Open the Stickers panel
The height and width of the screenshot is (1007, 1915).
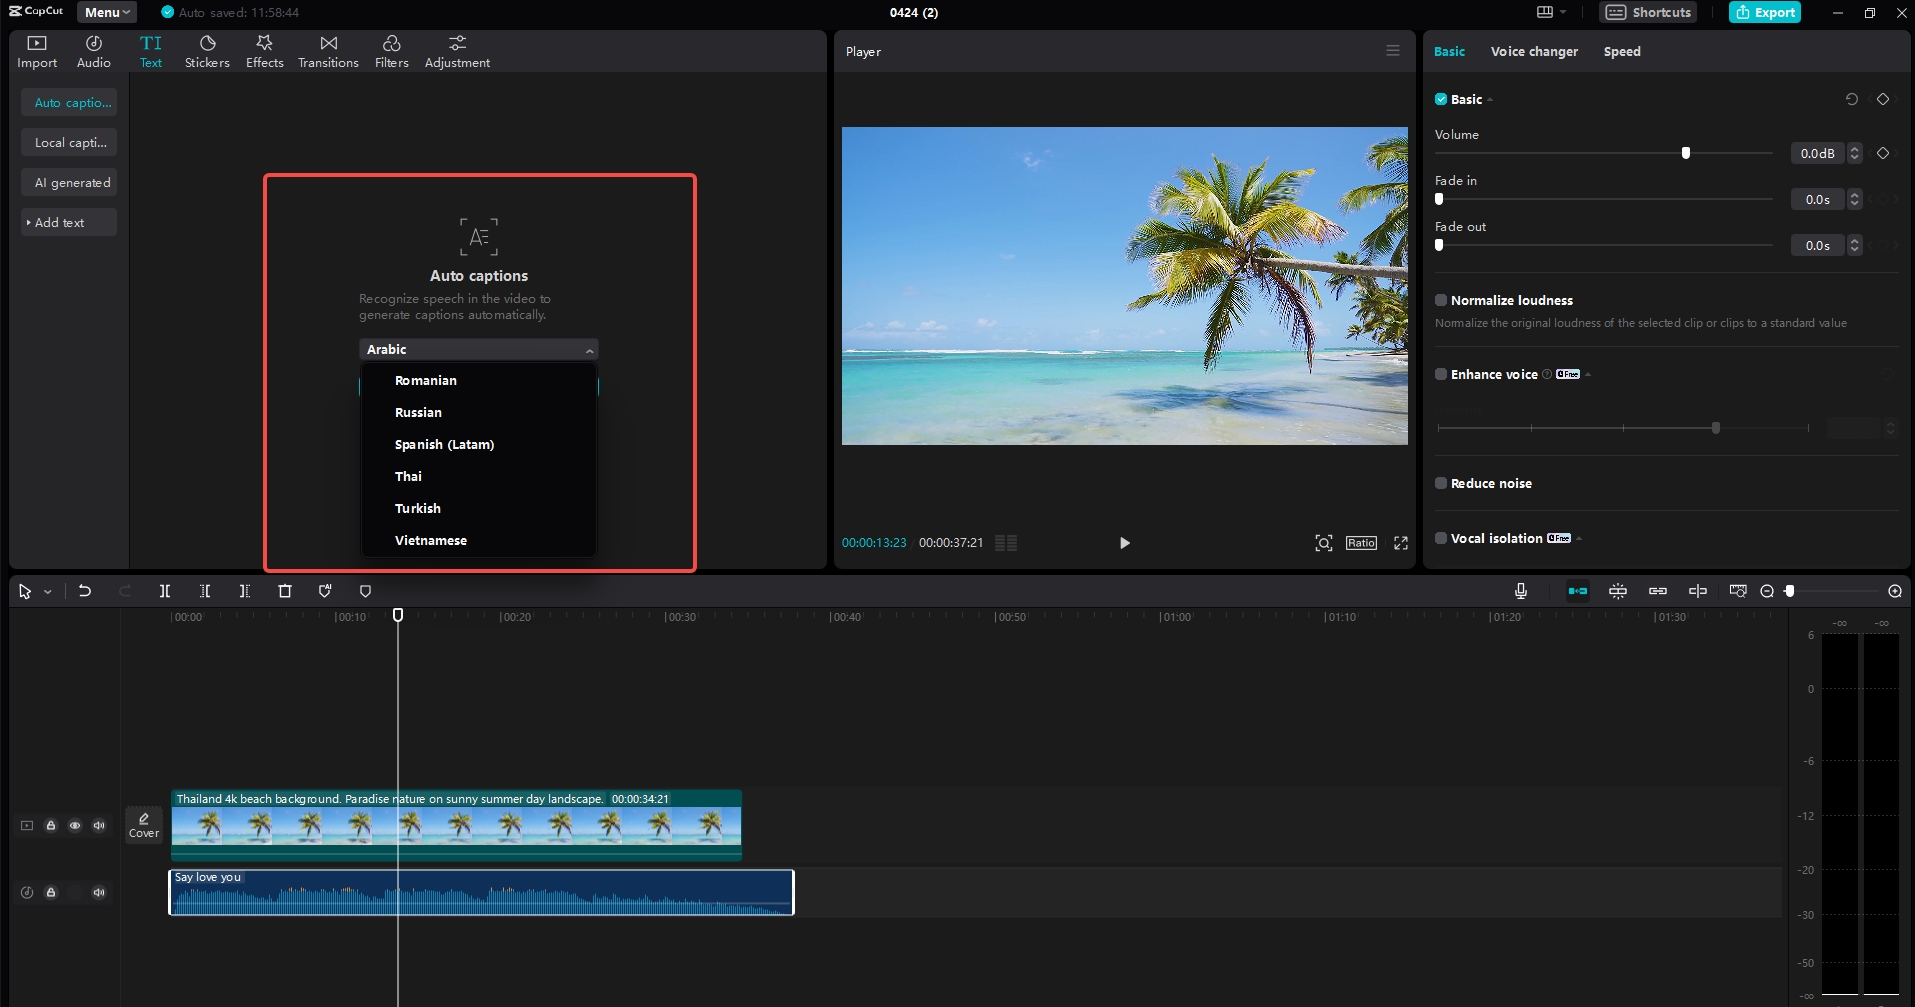tap(207, 51)
